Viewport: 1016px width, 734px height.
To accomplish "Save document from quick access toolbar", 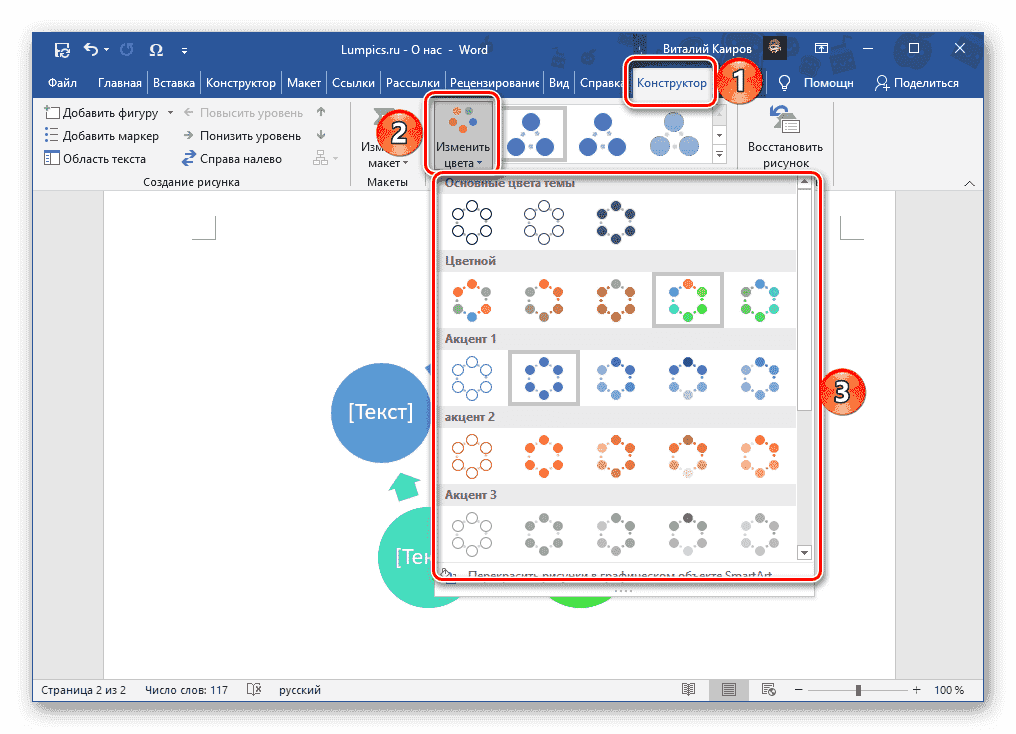I will [x=61, y=49].
